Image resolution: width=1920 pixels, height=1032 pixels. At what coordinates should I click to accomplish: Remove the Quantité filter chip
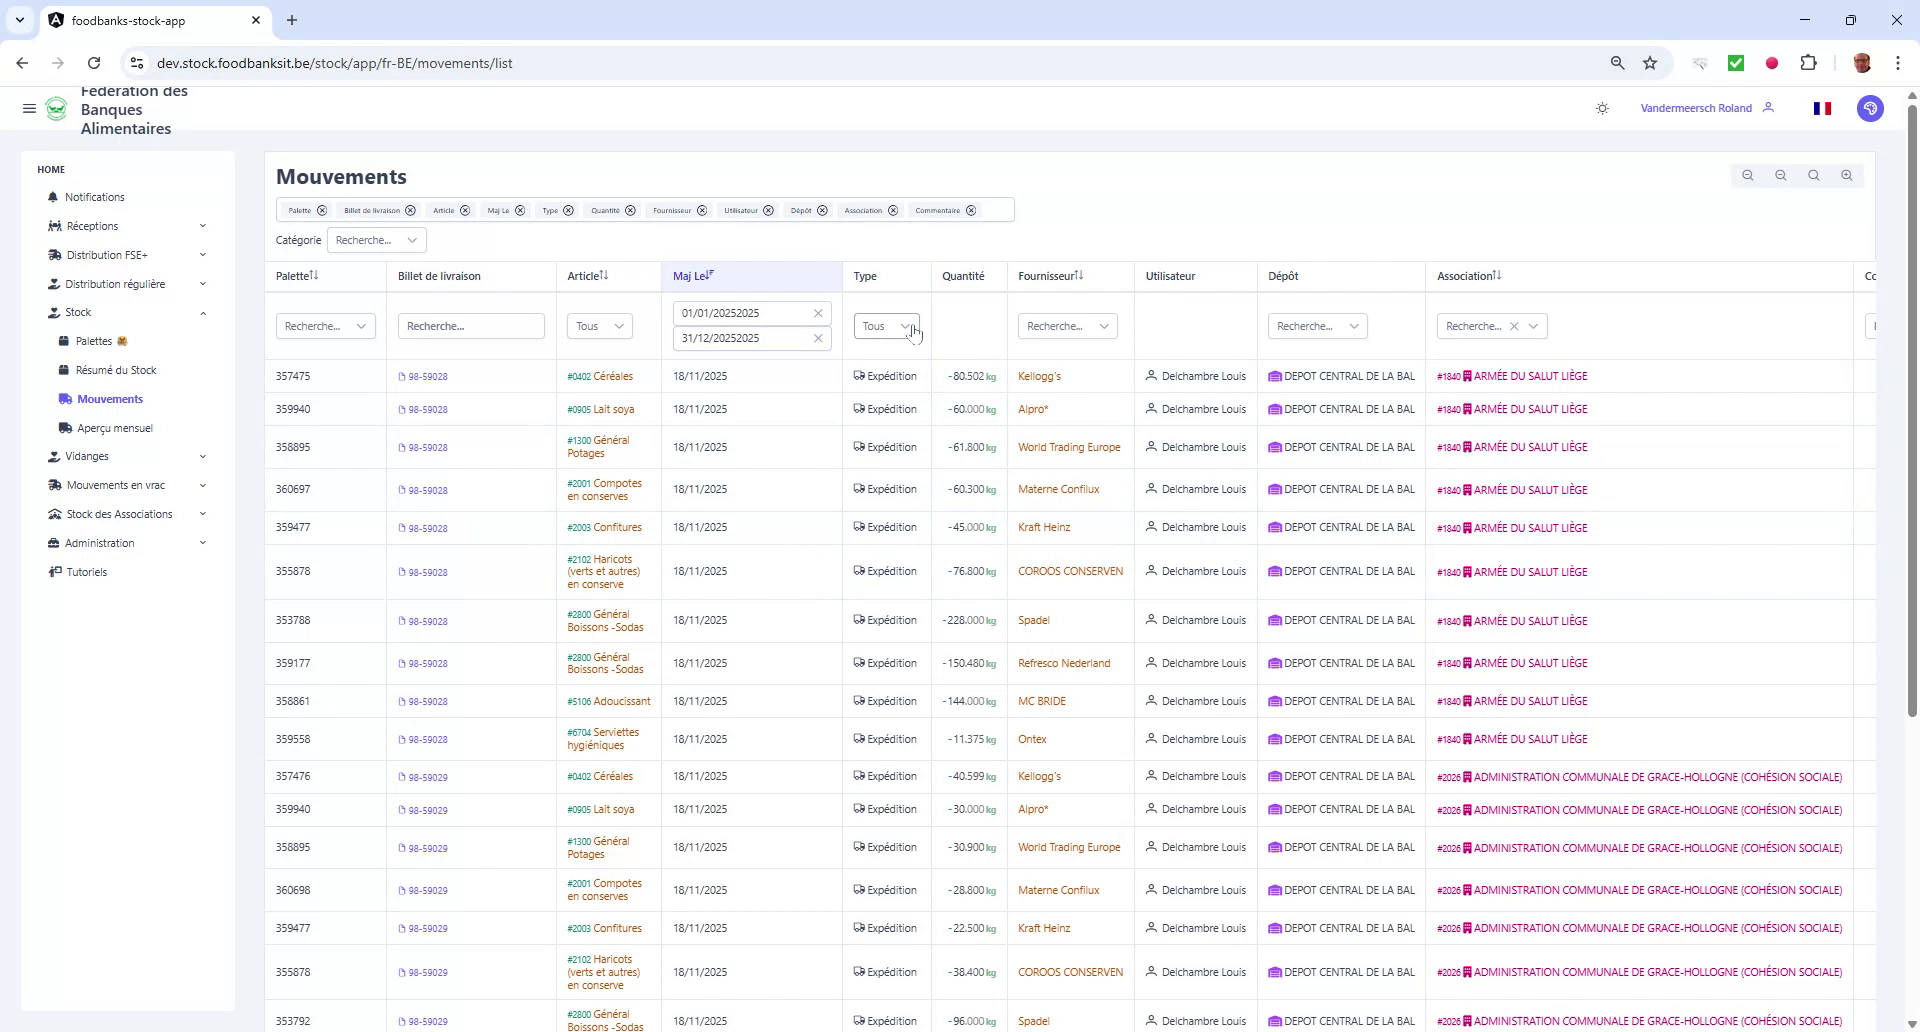tap(629, 210)
